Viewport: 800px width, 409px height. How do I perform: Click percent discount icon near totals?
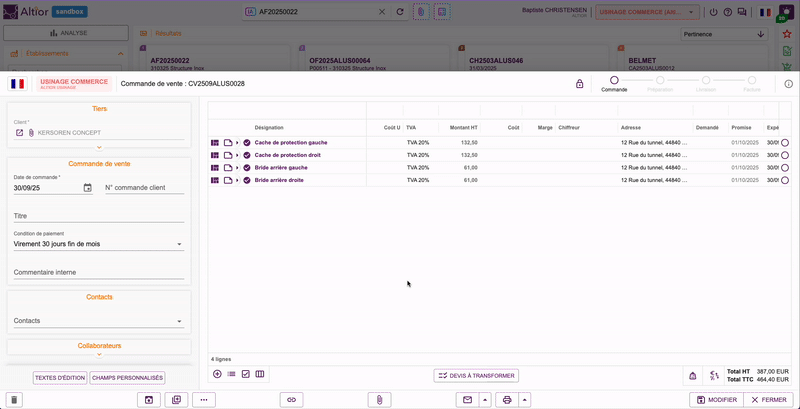click(714, 376)
